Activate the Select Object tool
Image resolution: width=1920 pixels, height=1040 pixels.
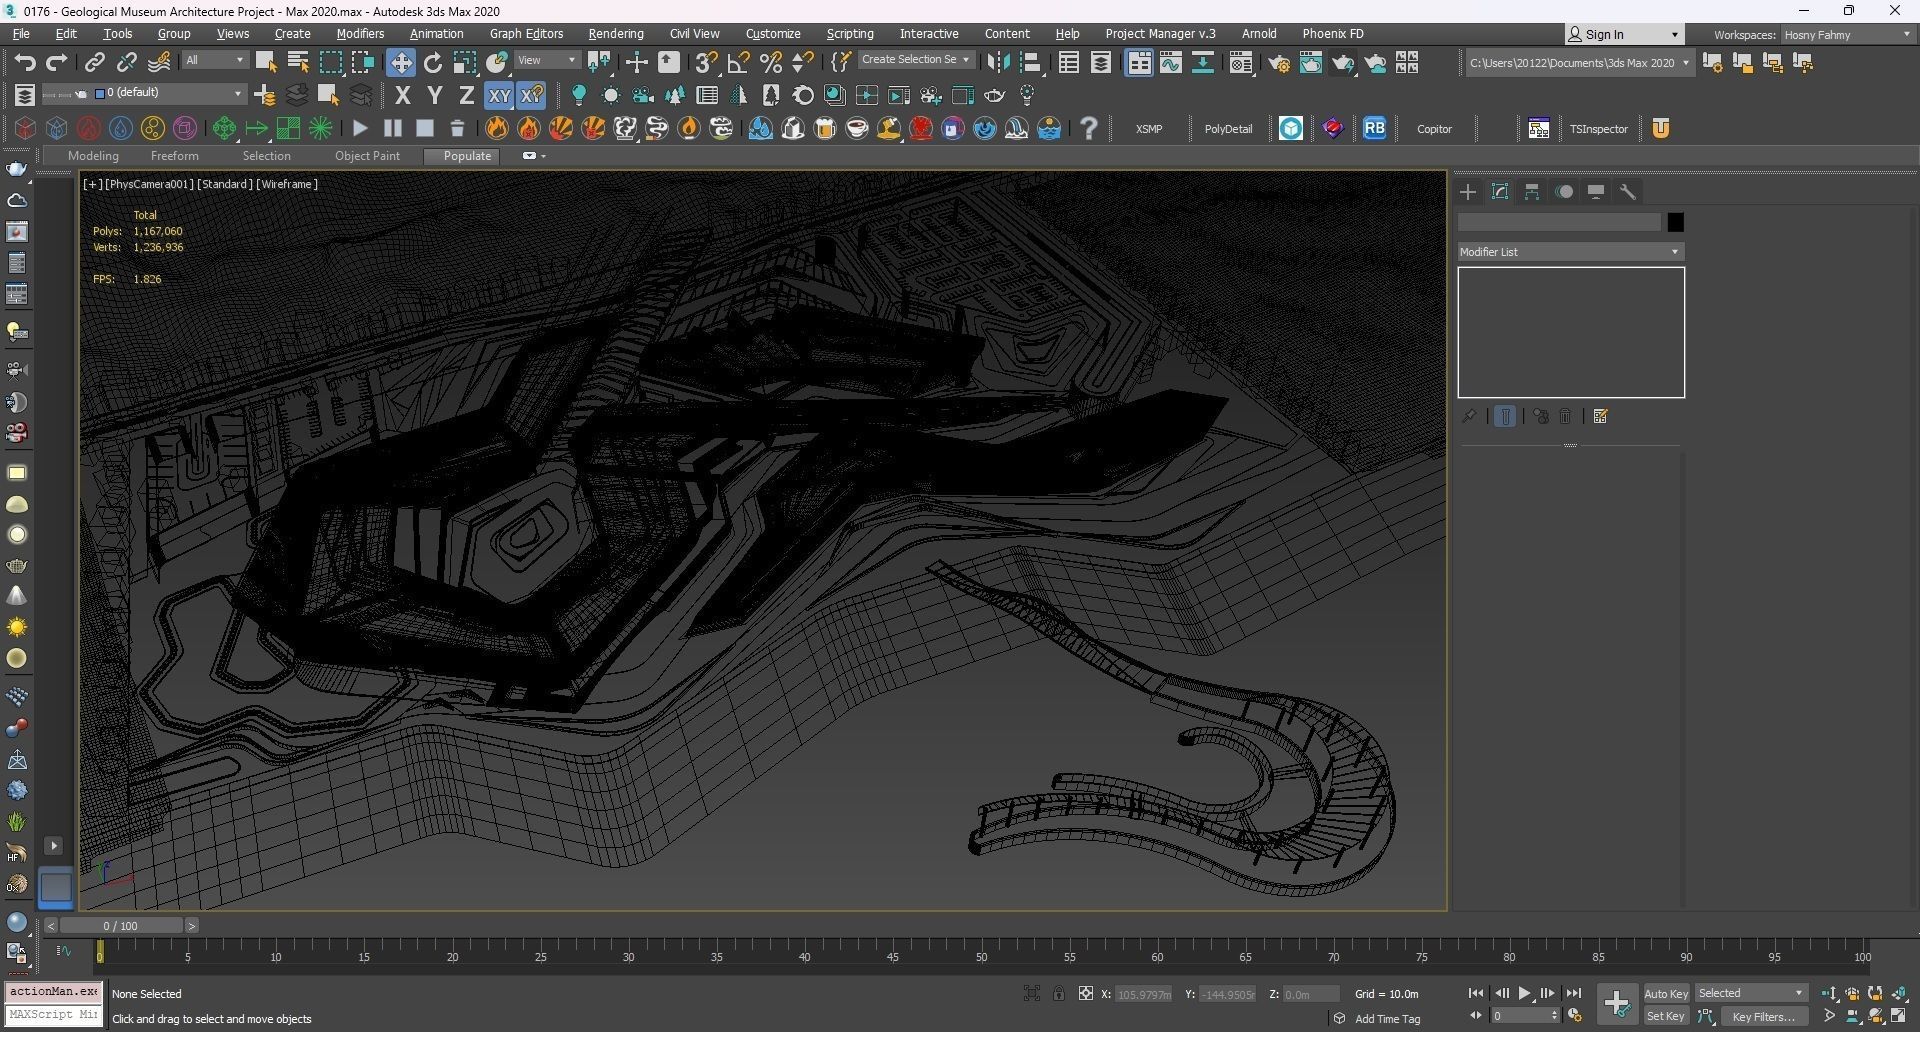266,62
